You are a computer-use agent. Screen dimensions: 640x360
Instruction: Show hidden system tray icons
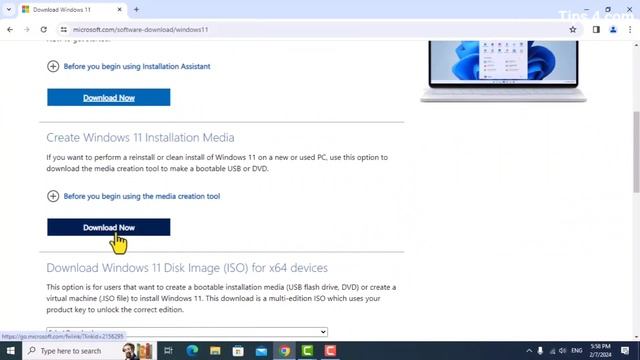point(529,351)
